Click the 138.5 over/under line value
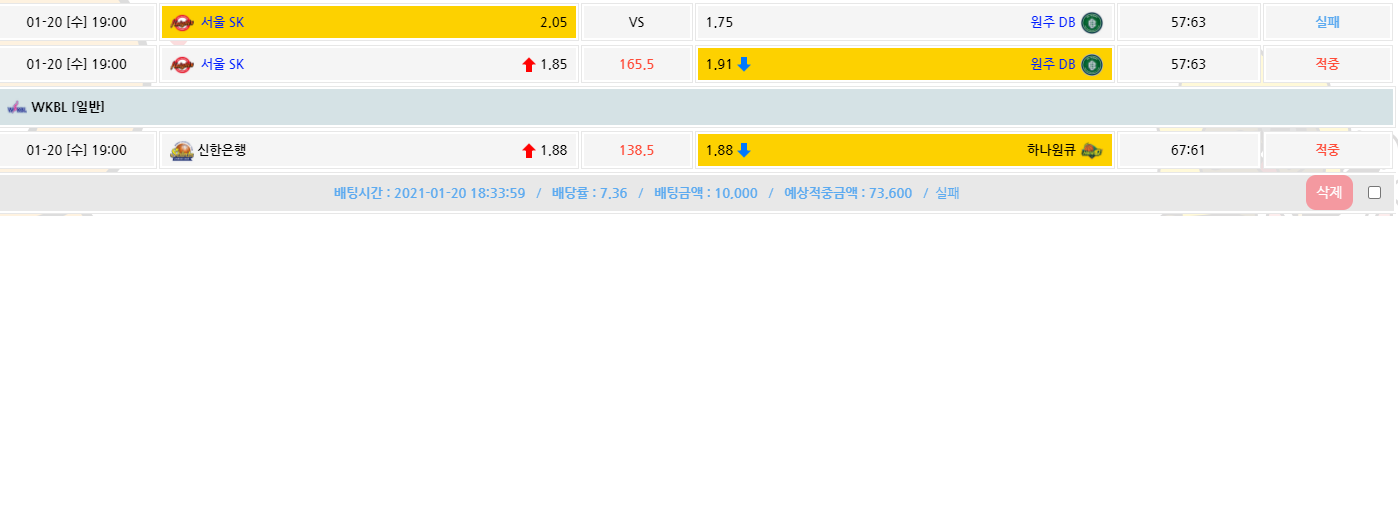The image size is (1398, 517). point(636,151)
